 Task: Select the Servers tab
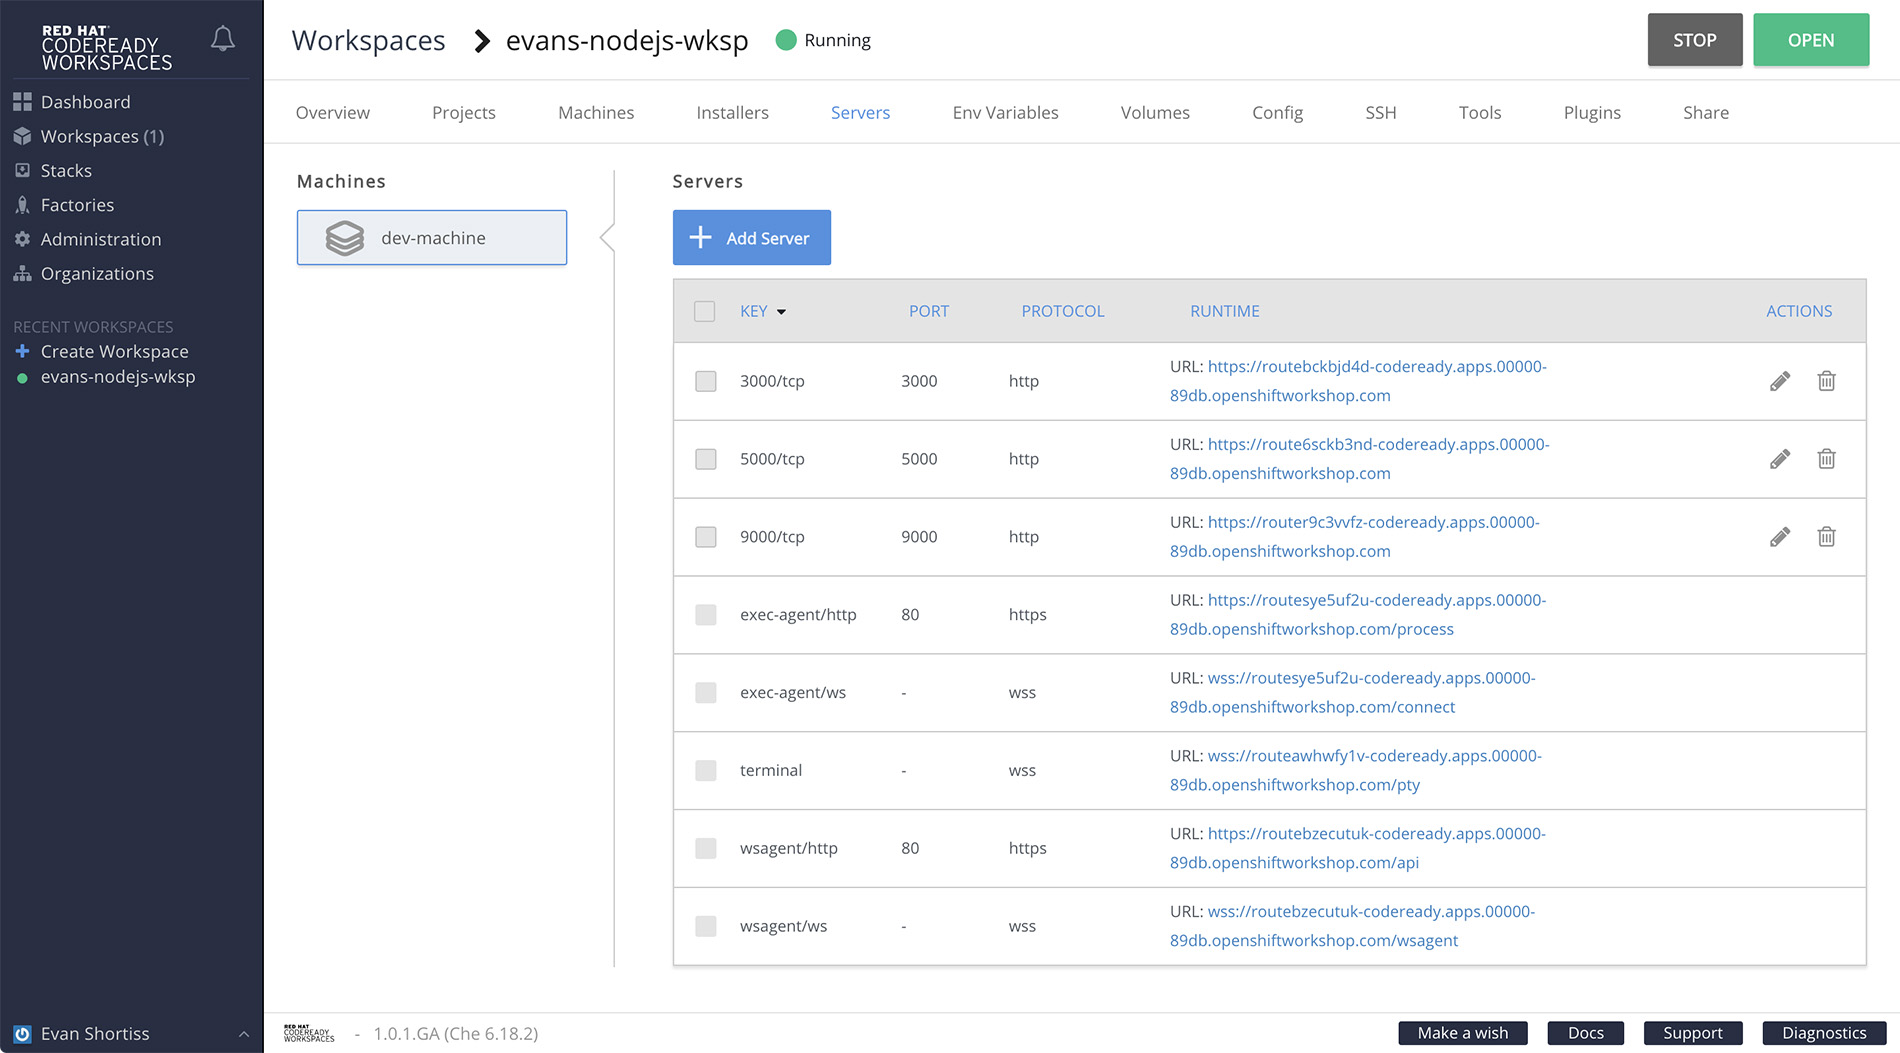pyautogui.click(x=860, y=113)
